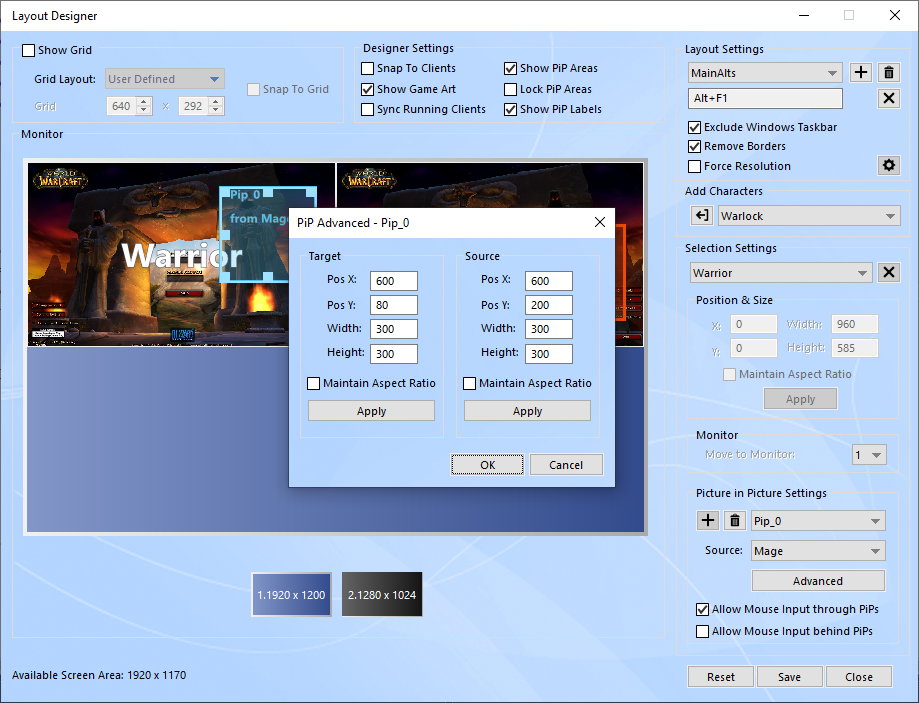Select the 1920 x 1200 monitor thumbnail
This screenshot has height=703, width=919.
click(x=292, y=595)
